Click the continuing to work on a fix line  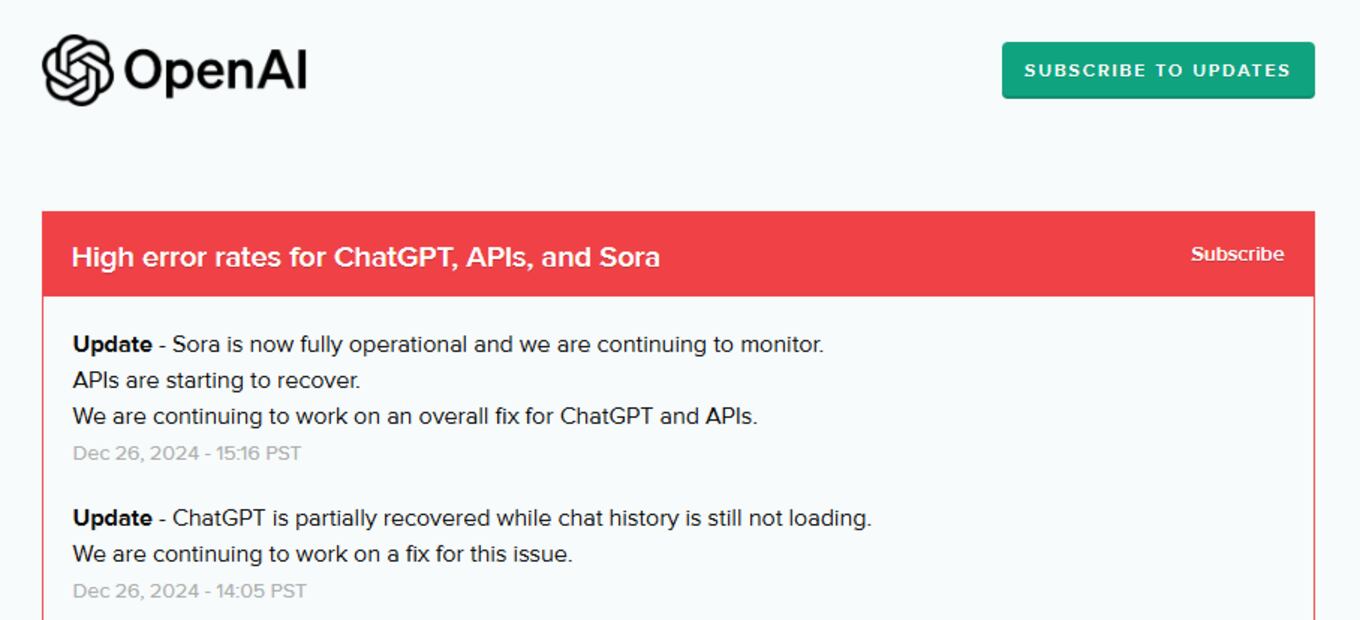[322, 554]
